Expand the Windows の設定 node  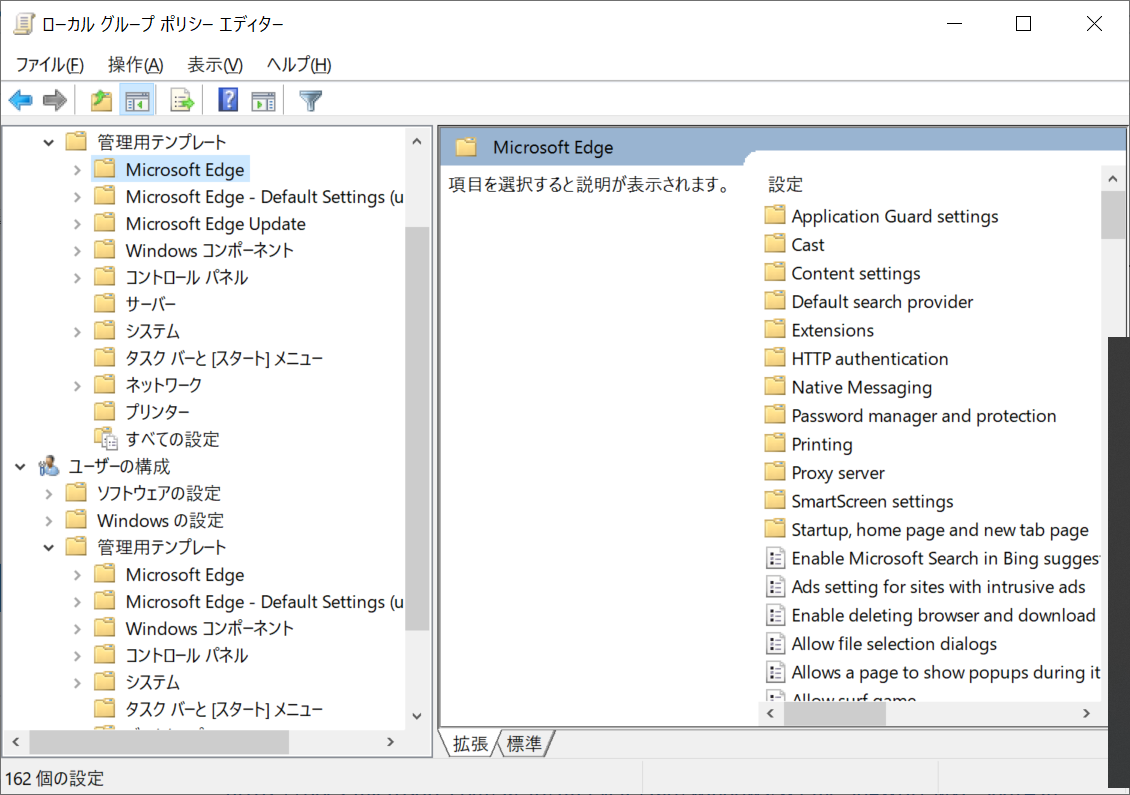click(x=48, y=520)
